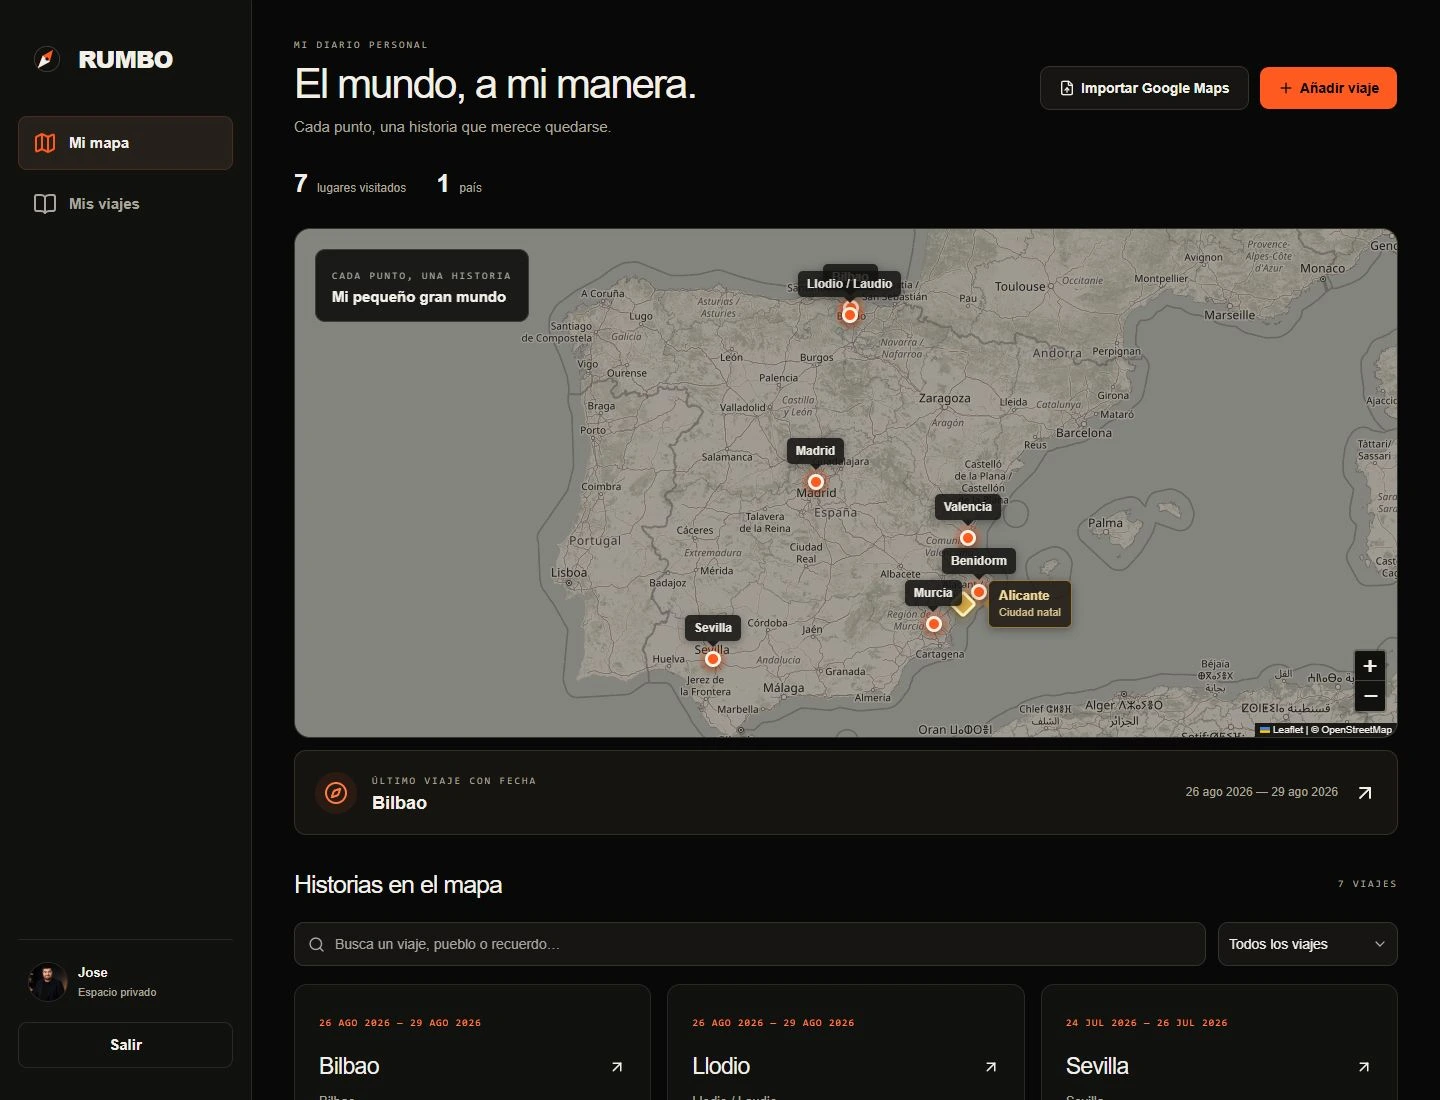
Task: Click the 7 VIAJES count label
Action: (x=1367, y=884)
